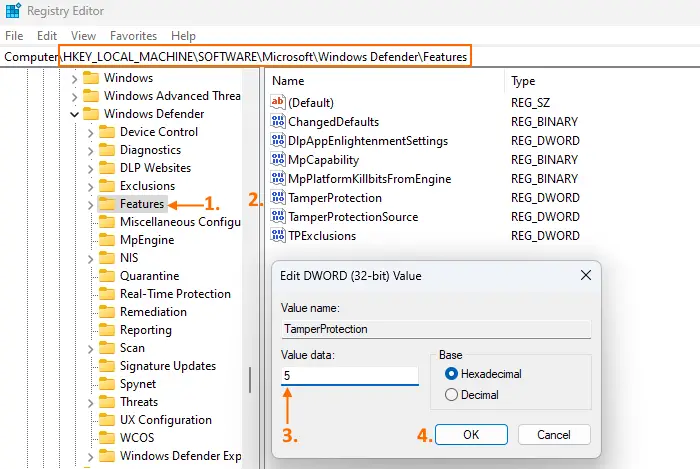Close the Edit DWORD dialog with X
700x469 pixels.
tap(586, 275)
